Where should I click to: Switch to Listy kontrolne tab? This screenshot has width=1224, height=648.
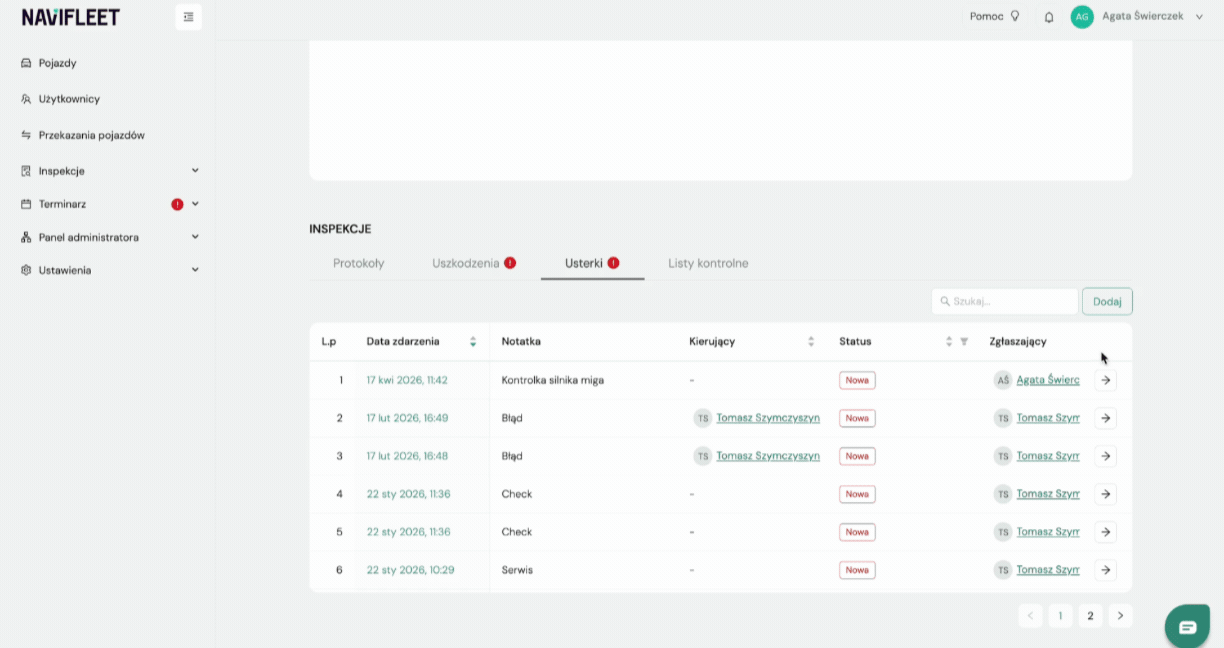708,263
